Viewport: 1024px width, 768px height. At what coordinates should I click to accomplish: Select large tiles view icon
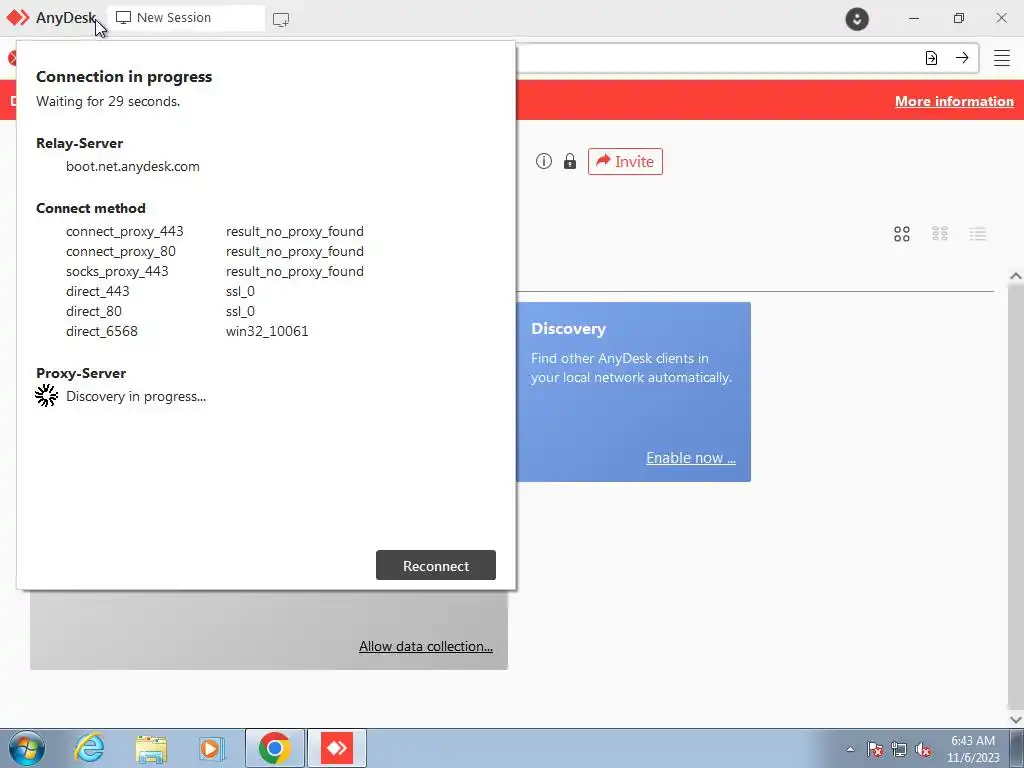point(902,234)
